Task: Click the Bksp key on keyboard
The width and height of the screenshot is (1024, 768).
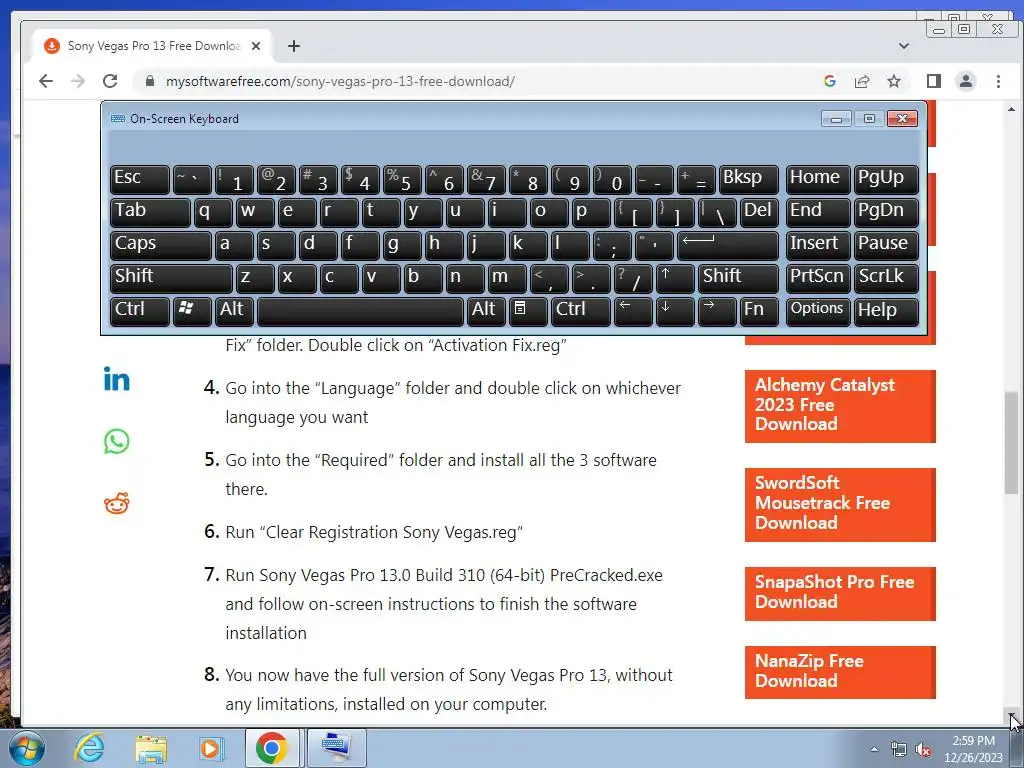Action: point(748,179)
